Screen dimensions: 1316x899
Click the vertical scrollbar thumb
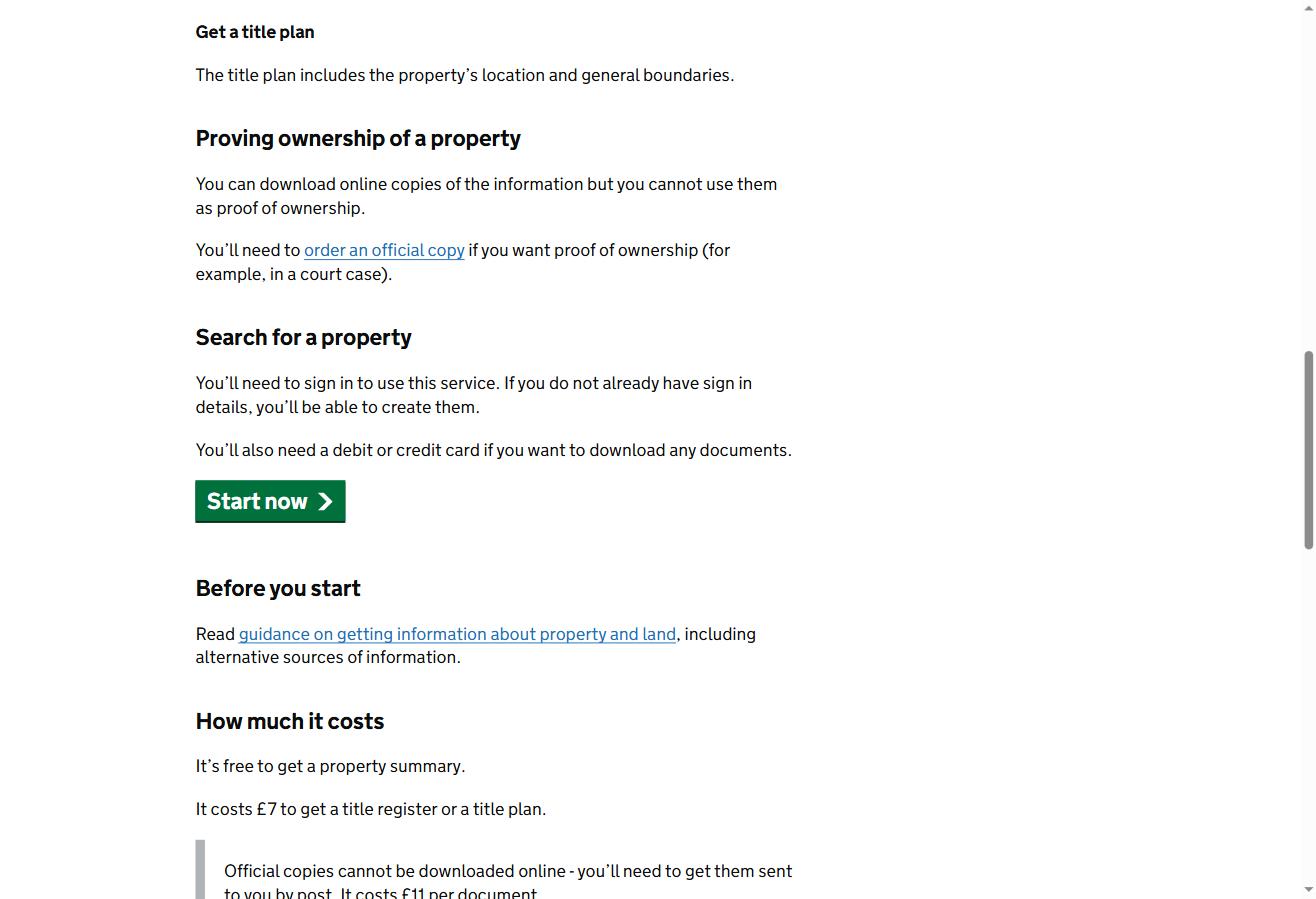pyautogui.click(x=1308, y=450)
